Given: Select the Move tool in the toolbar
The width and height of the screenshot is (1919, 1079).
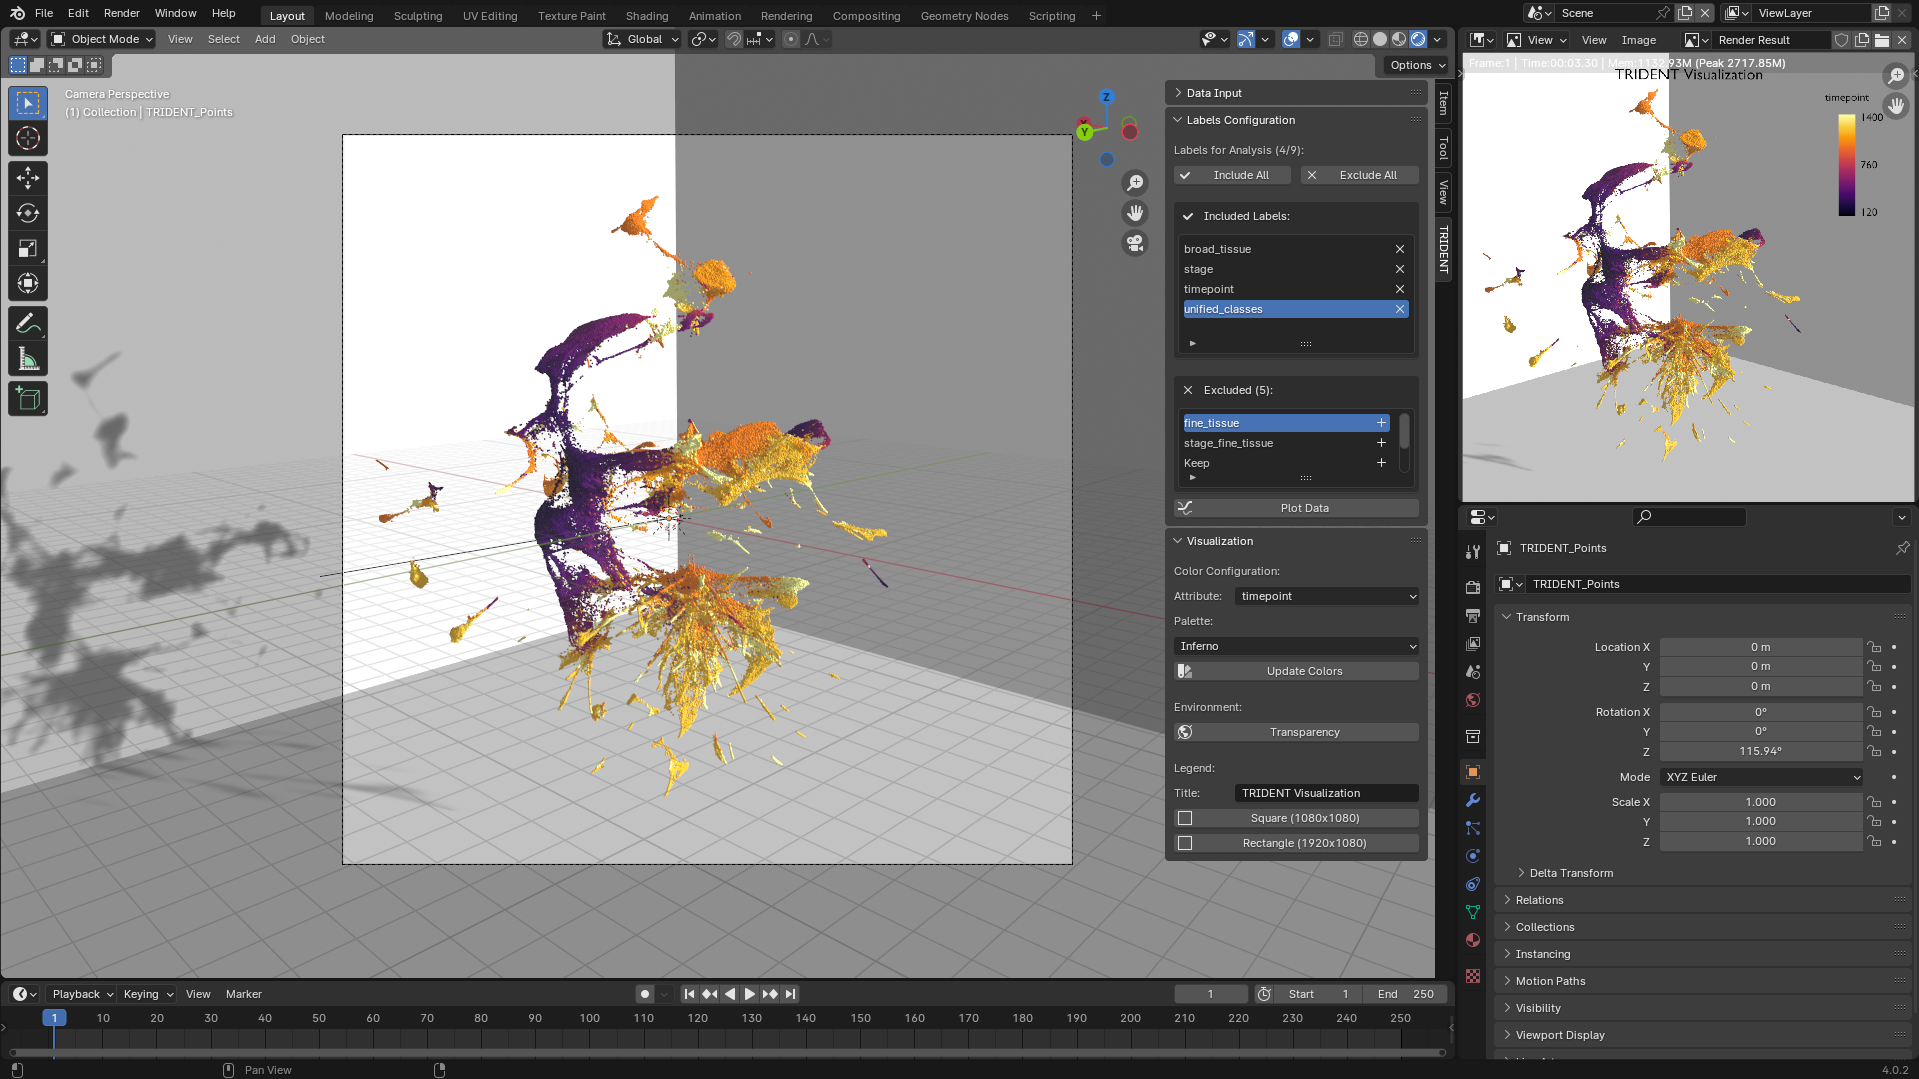Looking at the screenshot, I should [x=28, y=178].
